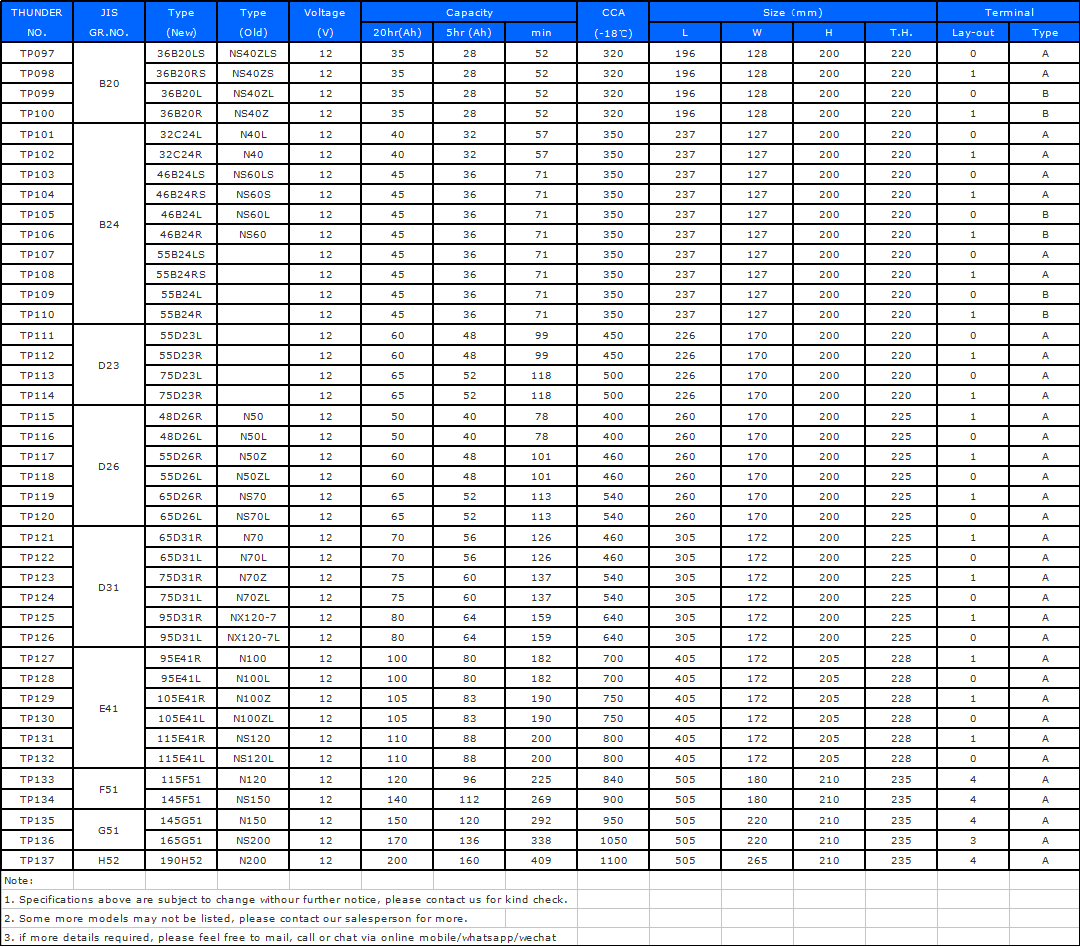Select the H52 JIS group cell
The image size is (1080, 947).
[109, 861]
